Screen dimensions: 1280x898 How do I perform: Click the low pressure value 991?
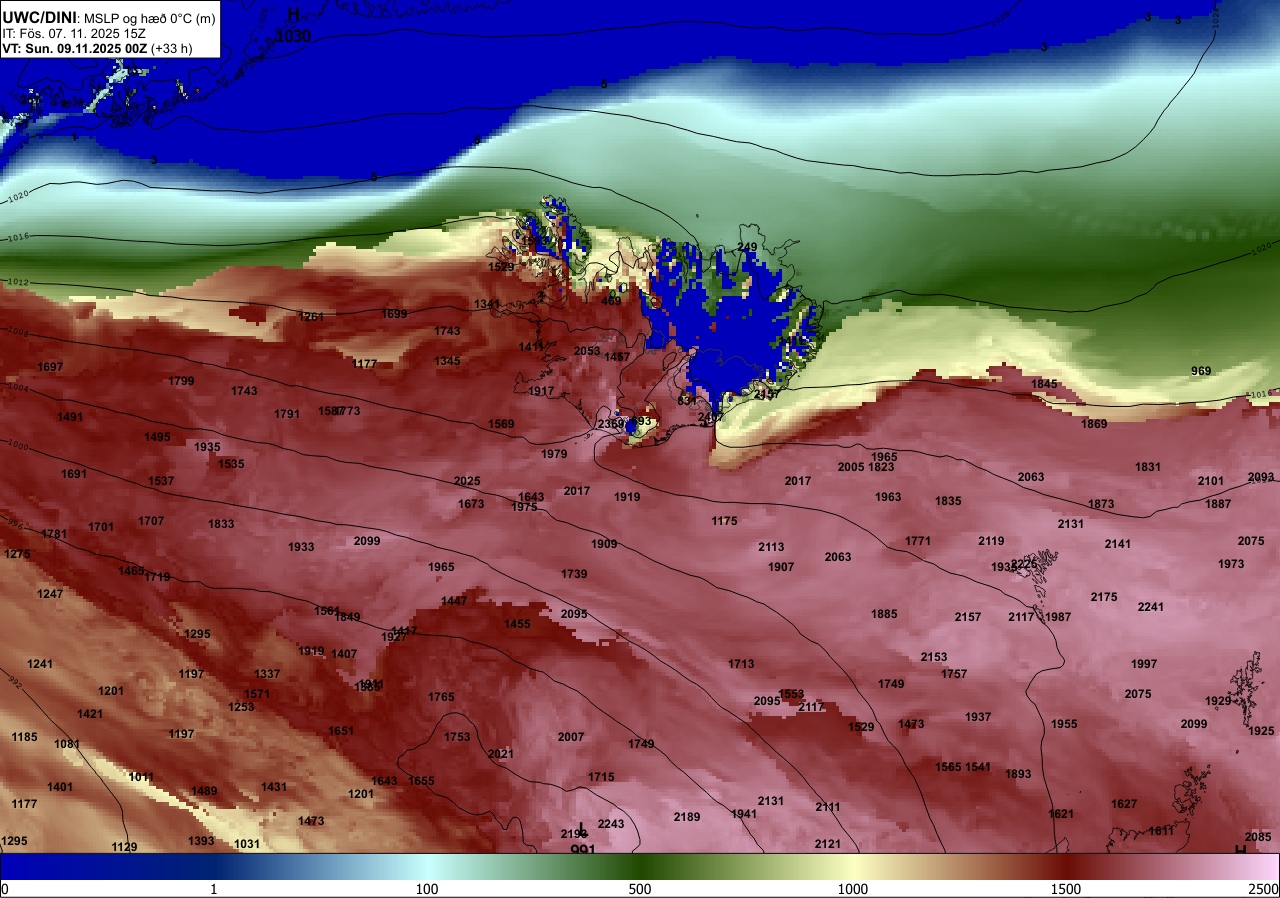[583, 850]
